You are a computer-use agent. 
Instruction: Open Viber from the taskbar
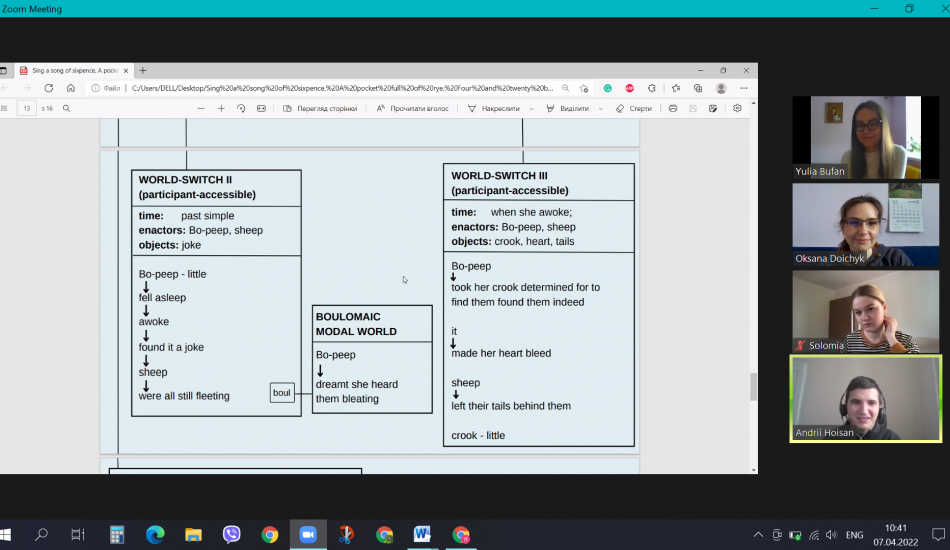(232, 535)
